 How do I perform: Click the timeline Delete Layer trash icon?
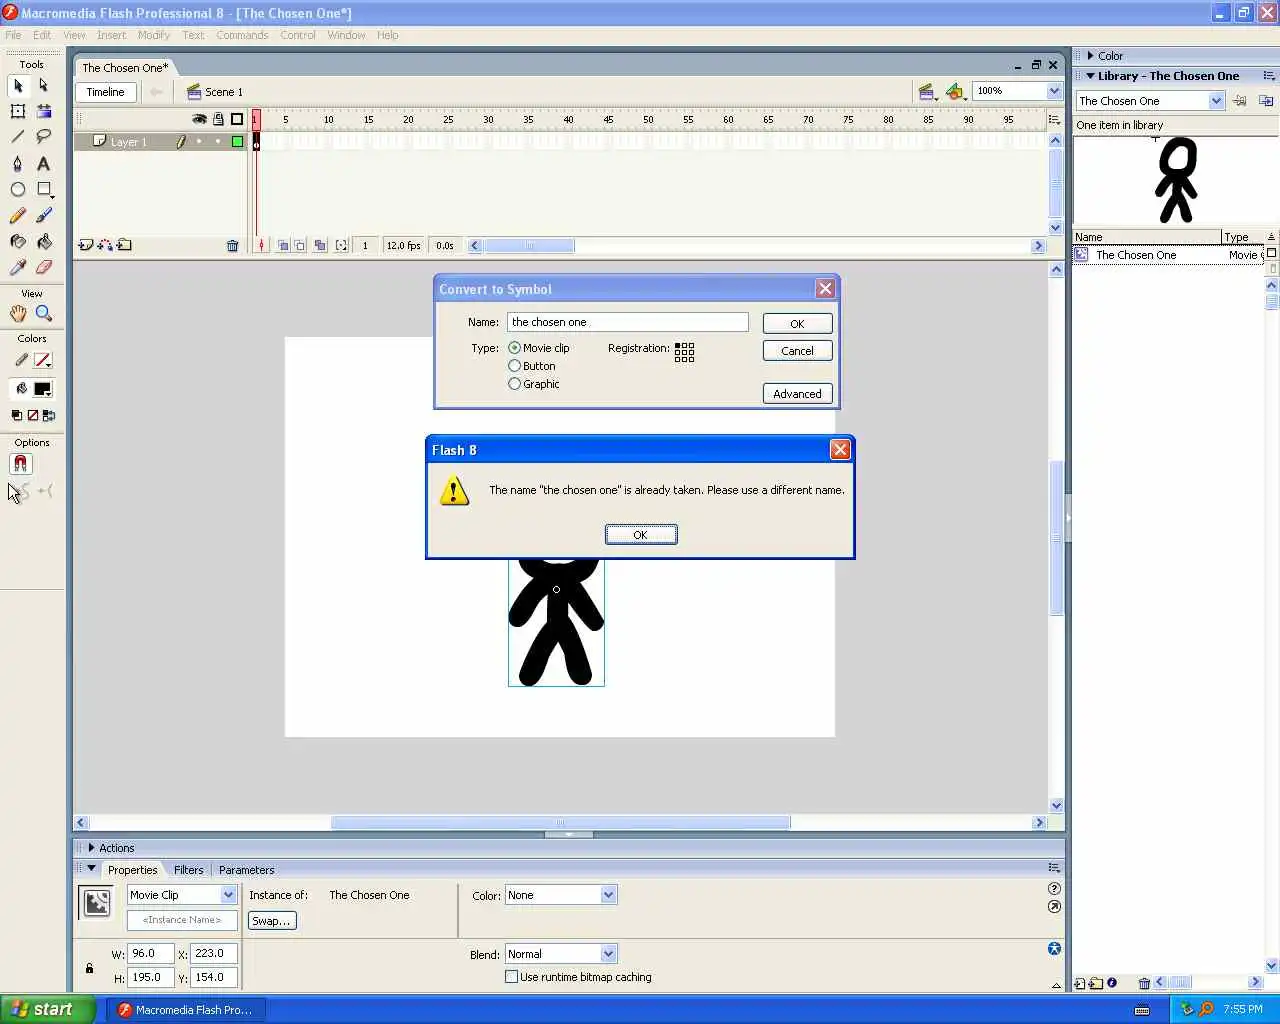click(x=232, y=245)
